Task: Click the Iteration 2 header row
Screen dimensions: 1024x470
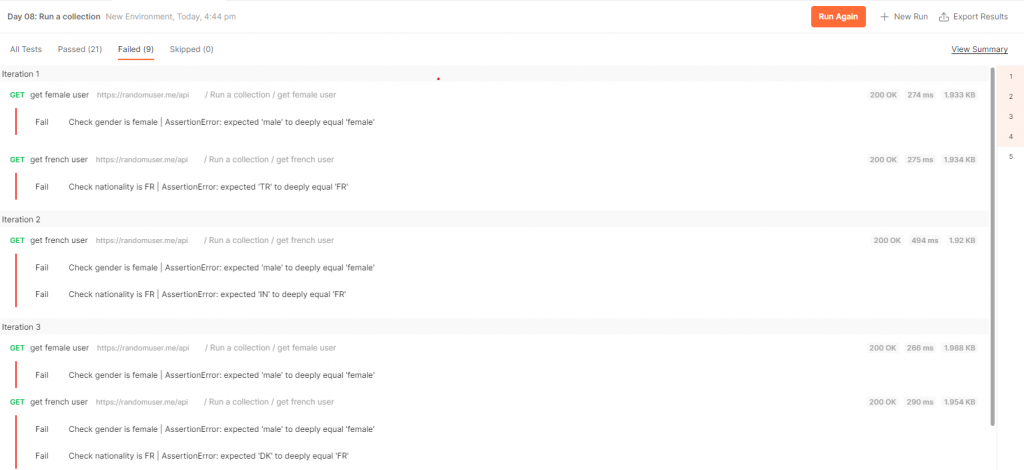Action: 495,219
